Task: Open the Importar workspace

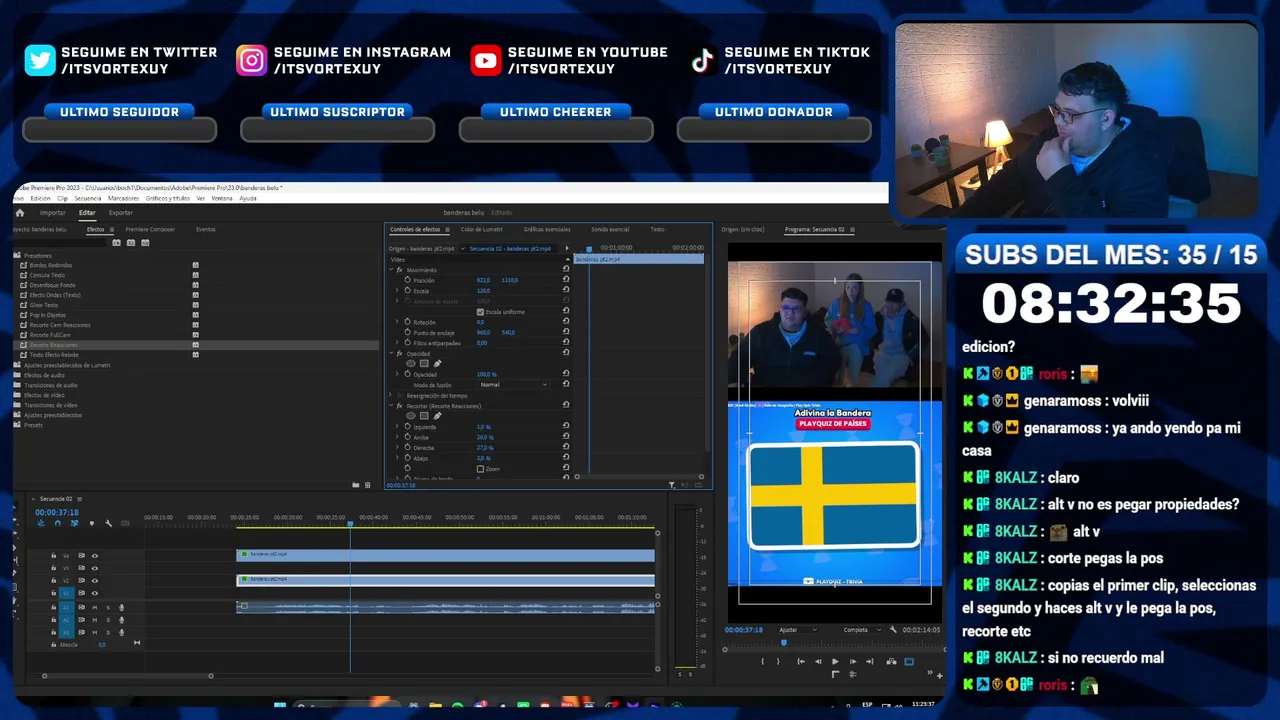Action: [x=53, y=213]
